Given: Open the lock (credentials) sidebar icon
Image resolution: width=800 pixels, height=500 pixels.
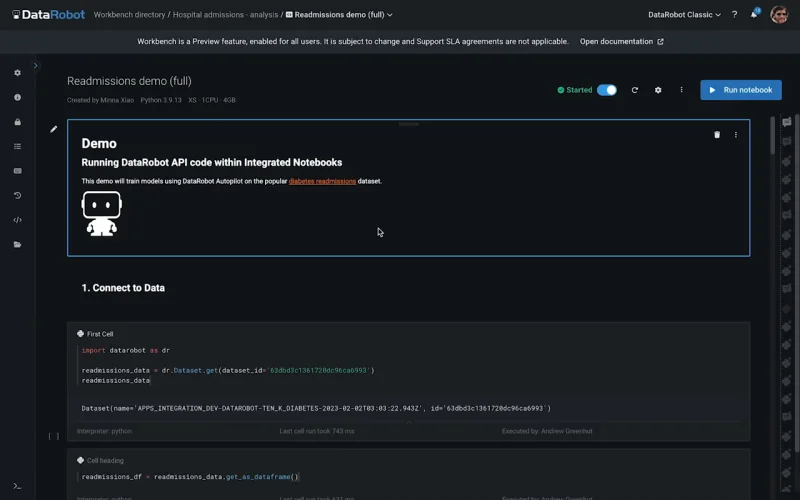Looking at the screenshot, I should [17, 122].
